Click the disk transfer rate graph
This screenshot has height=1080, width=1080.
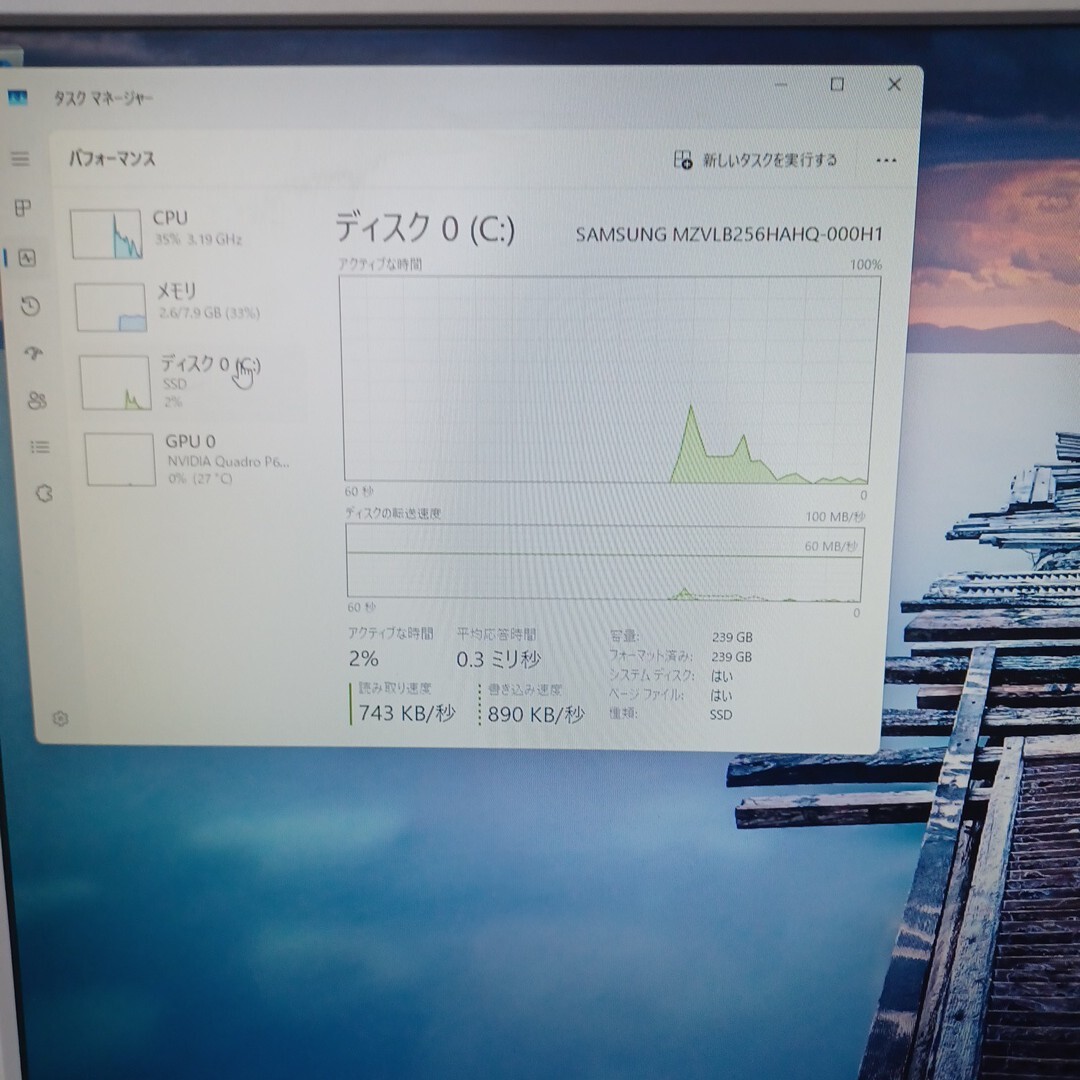[x=605, y=563]
